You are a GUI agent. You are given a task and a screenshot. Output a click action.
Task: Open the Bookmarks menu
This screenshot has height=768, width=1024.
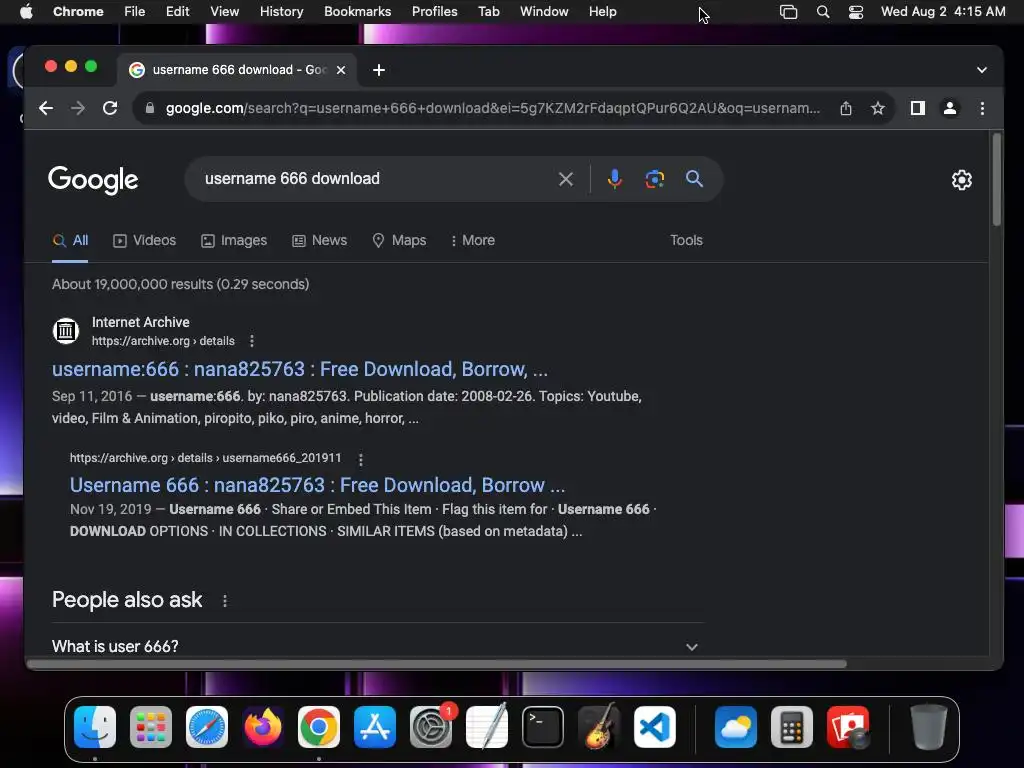coord(357,12)
